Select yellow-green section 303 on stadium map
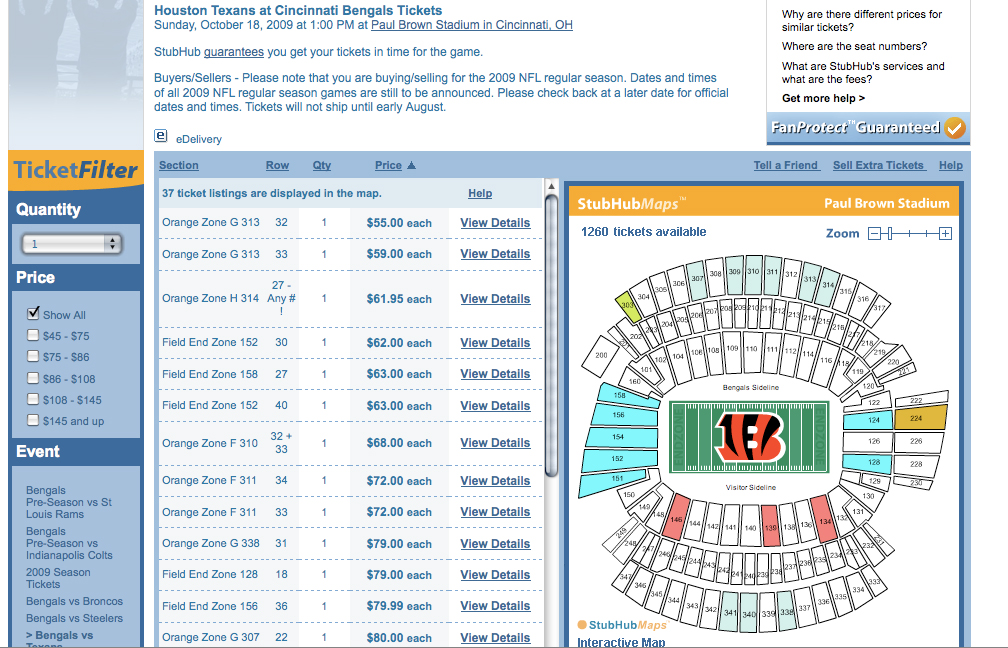The image size is (1008, 648). (628, 308)
